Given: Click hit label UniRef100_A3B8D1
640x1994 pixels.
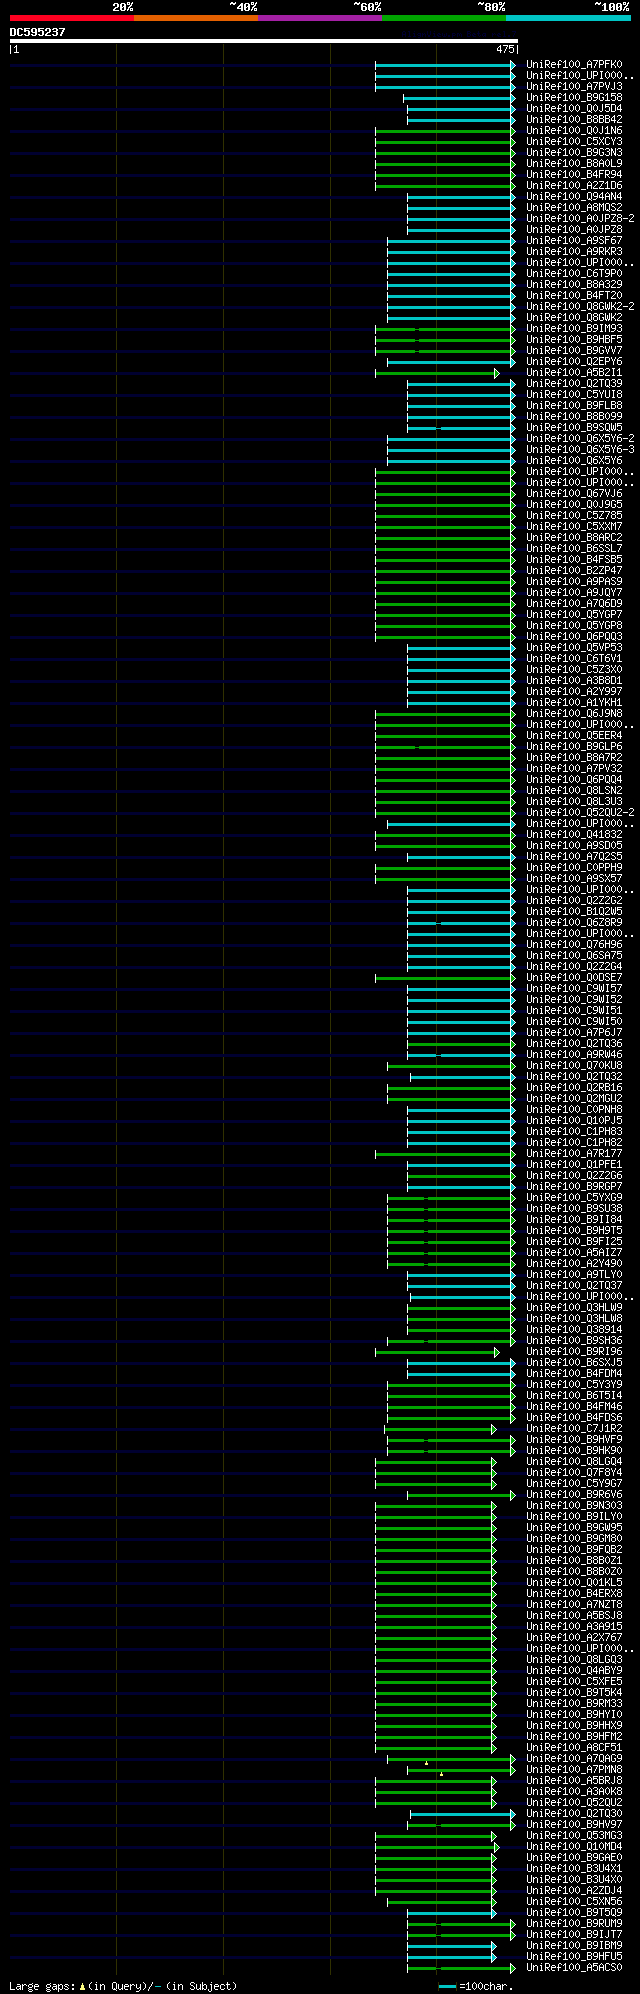Looking at the screenshot, I should 574,681.
